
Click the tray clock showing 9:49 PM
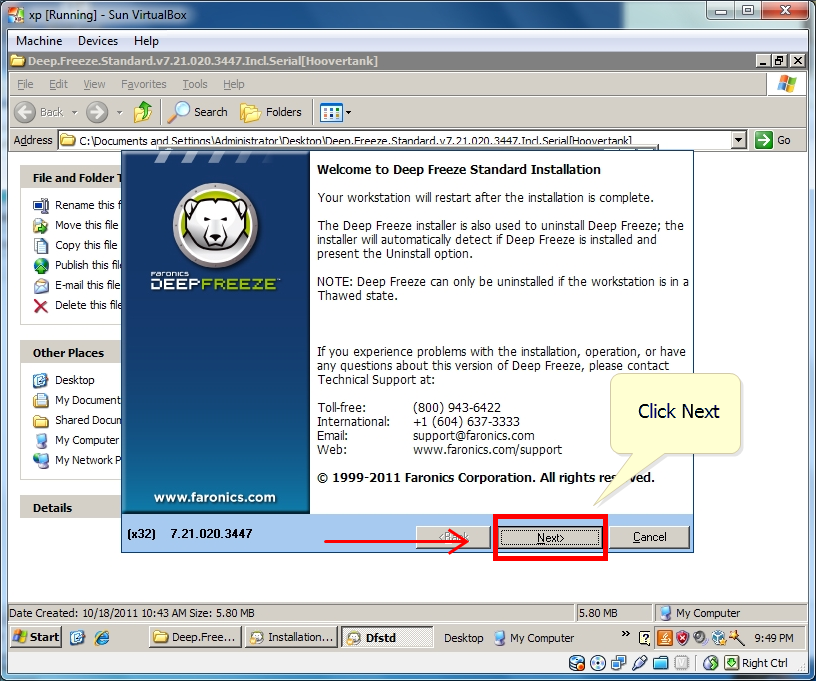(x=774, y=638)
